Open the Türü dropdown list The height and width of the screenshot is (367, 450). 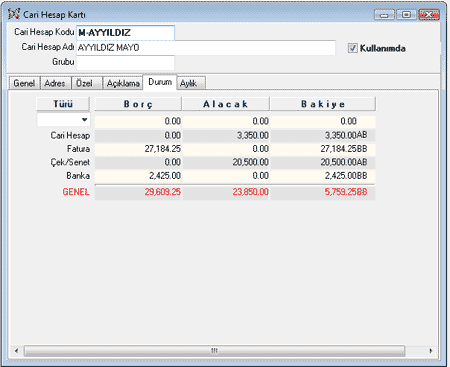(85, 120)
